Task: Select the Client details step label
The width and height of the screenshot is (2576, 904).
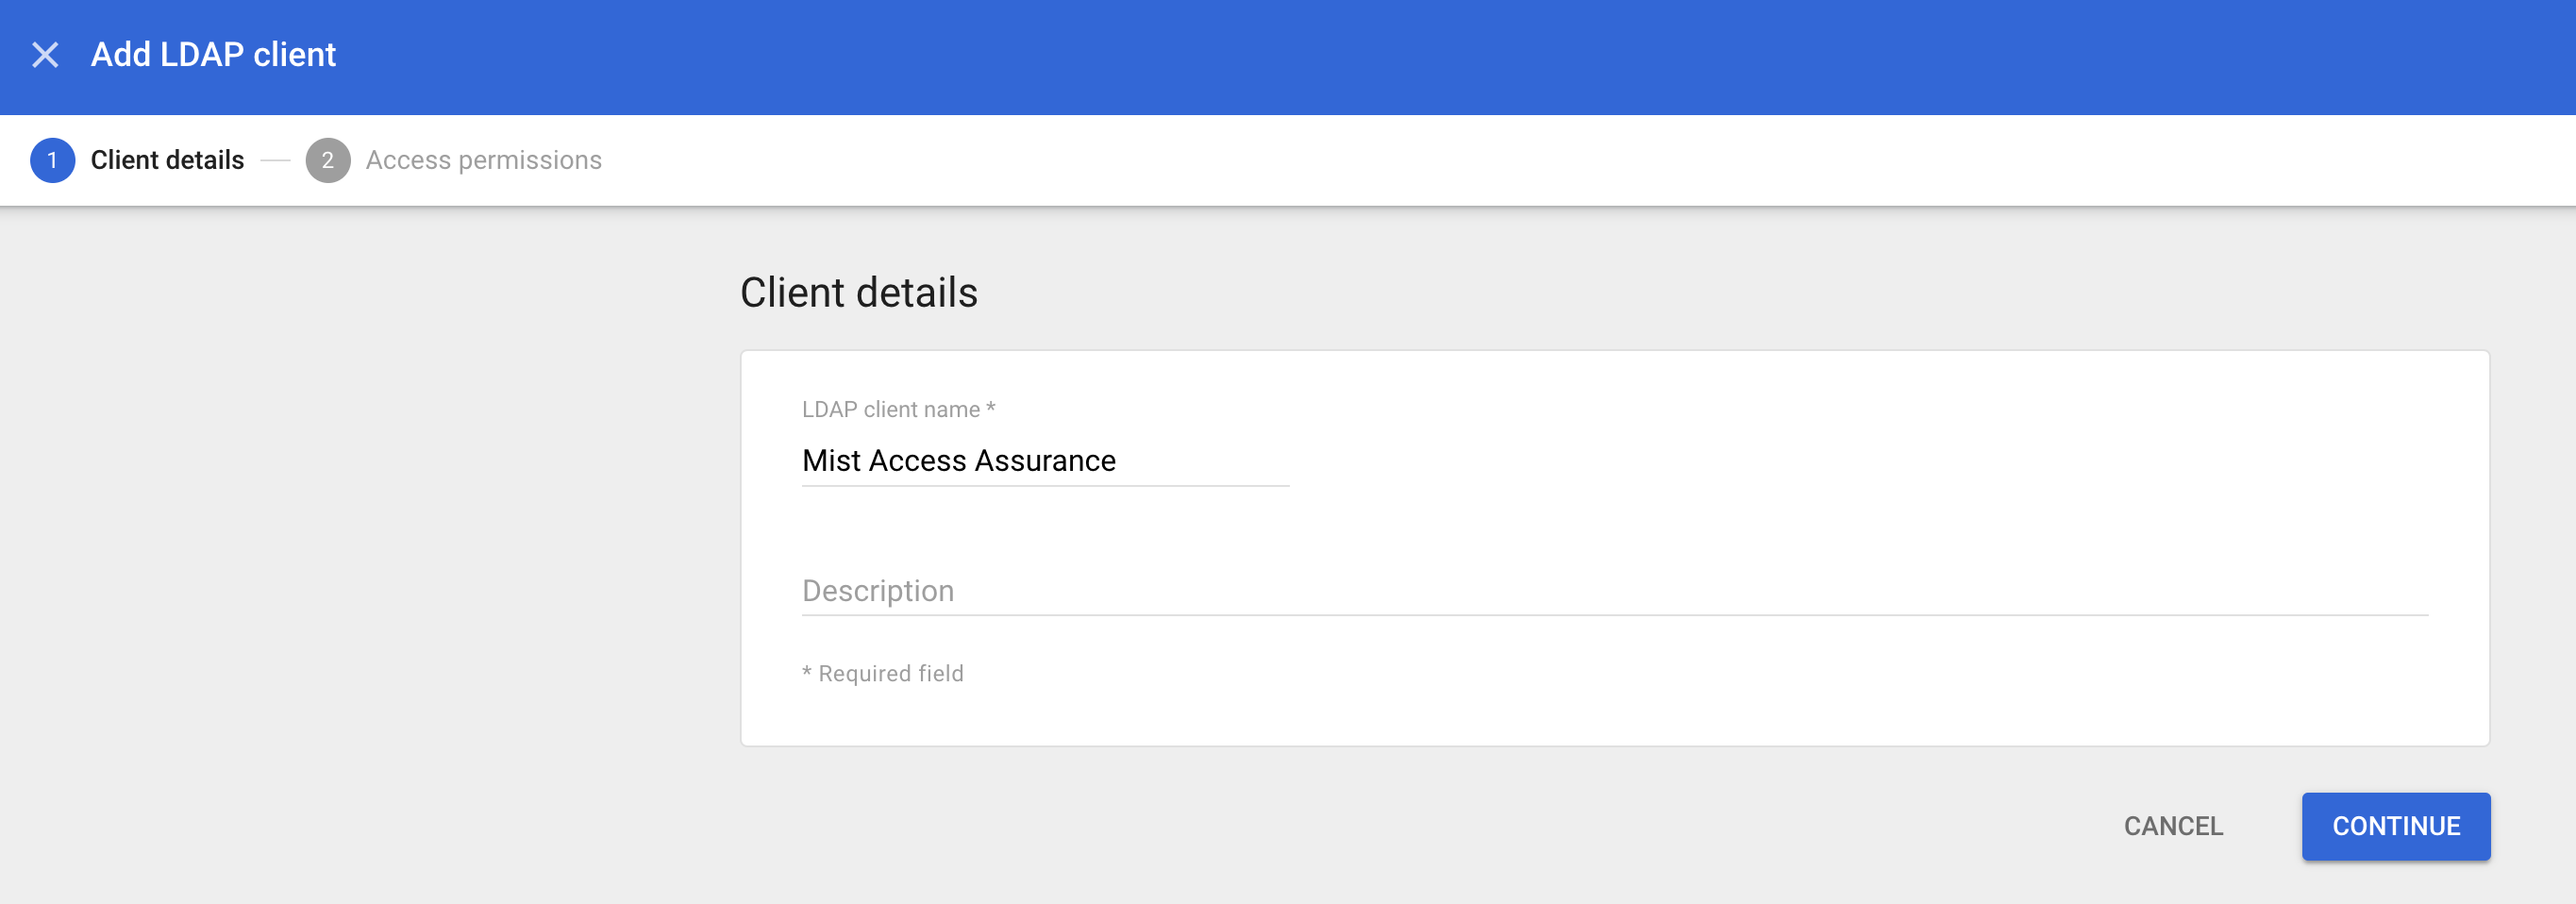Action: tap(167, 160)
